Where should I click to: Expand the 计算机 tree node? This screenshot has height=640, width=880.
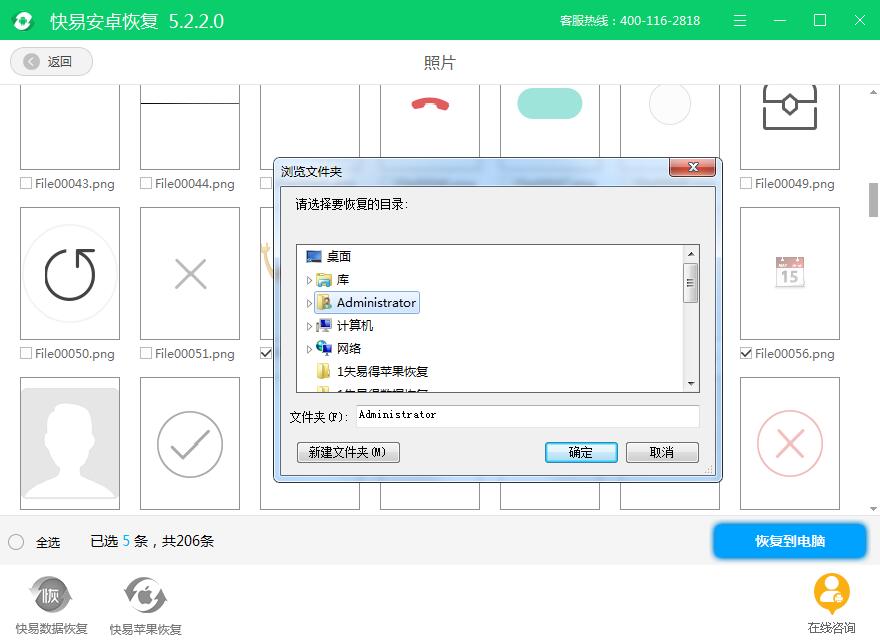[x=309, y=326]
